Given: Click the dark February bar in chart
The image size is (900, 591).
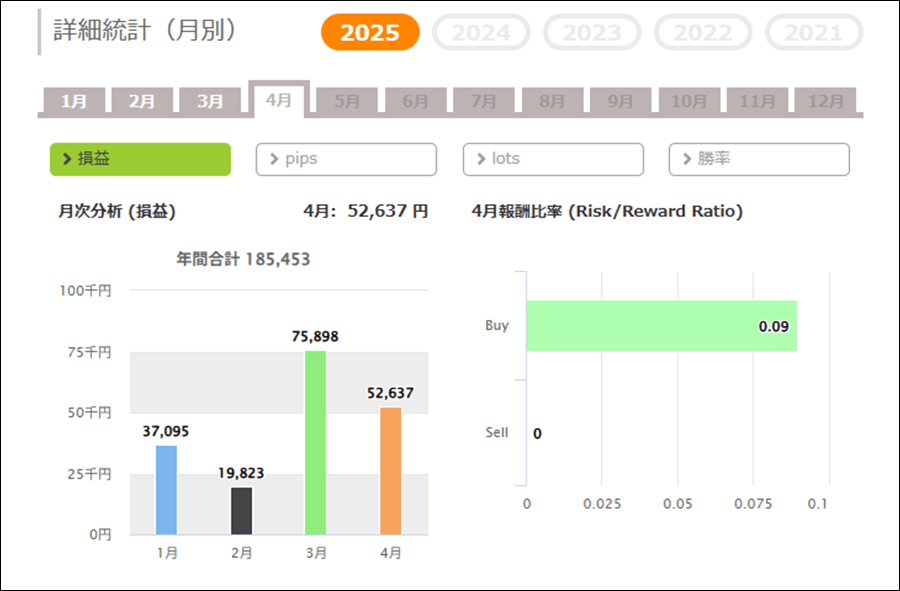Looking at the screenshot, I should tap(242, 510).
